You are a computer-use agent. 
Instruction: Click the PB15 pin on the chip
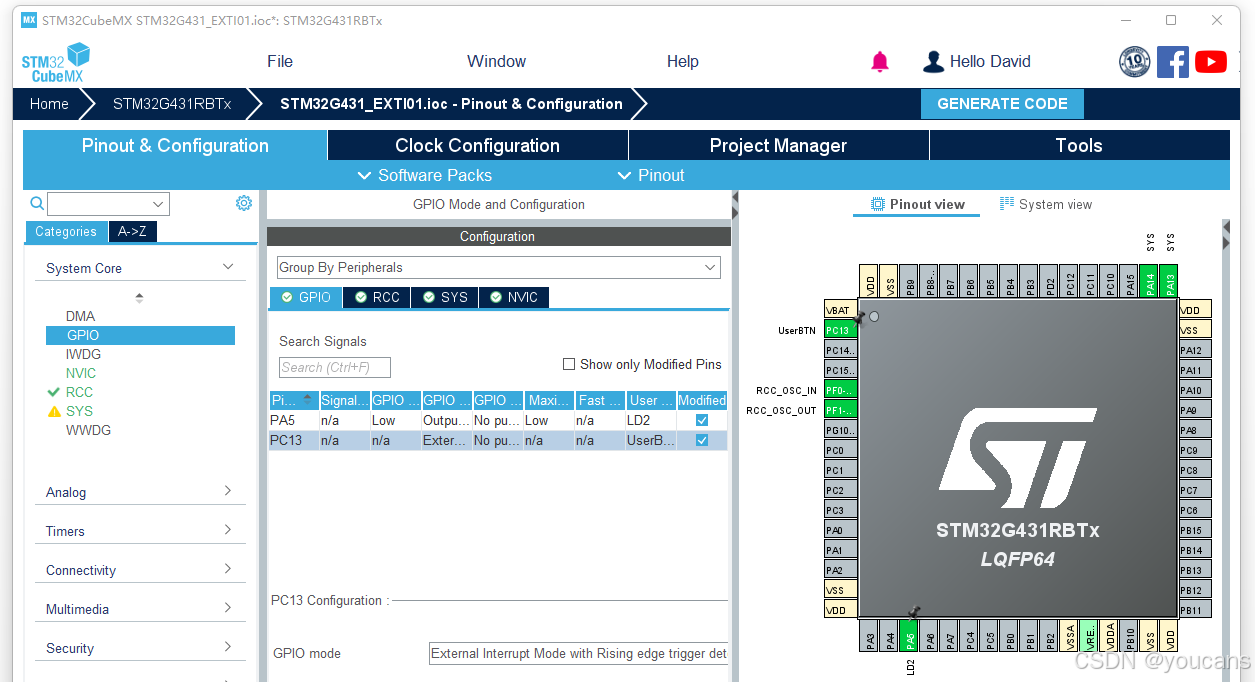(1193, 530)
